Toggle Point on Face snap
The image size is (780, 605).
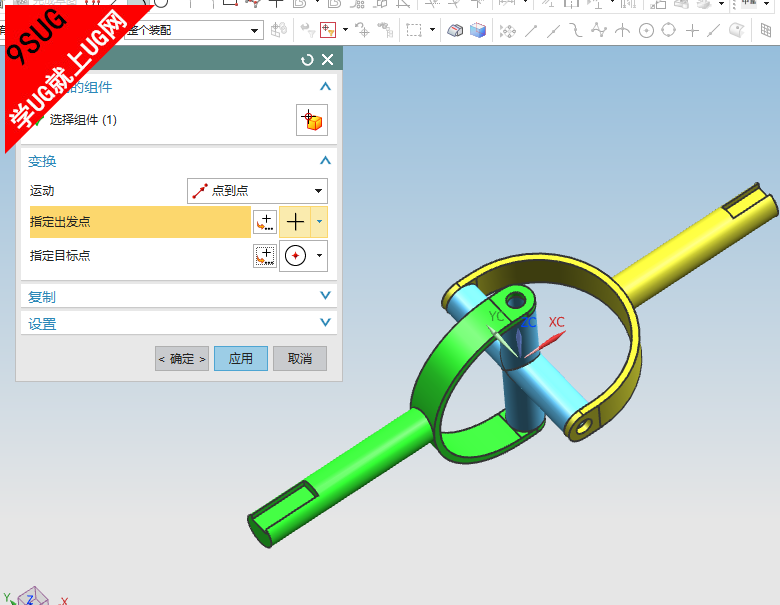[x=736, y=30]
